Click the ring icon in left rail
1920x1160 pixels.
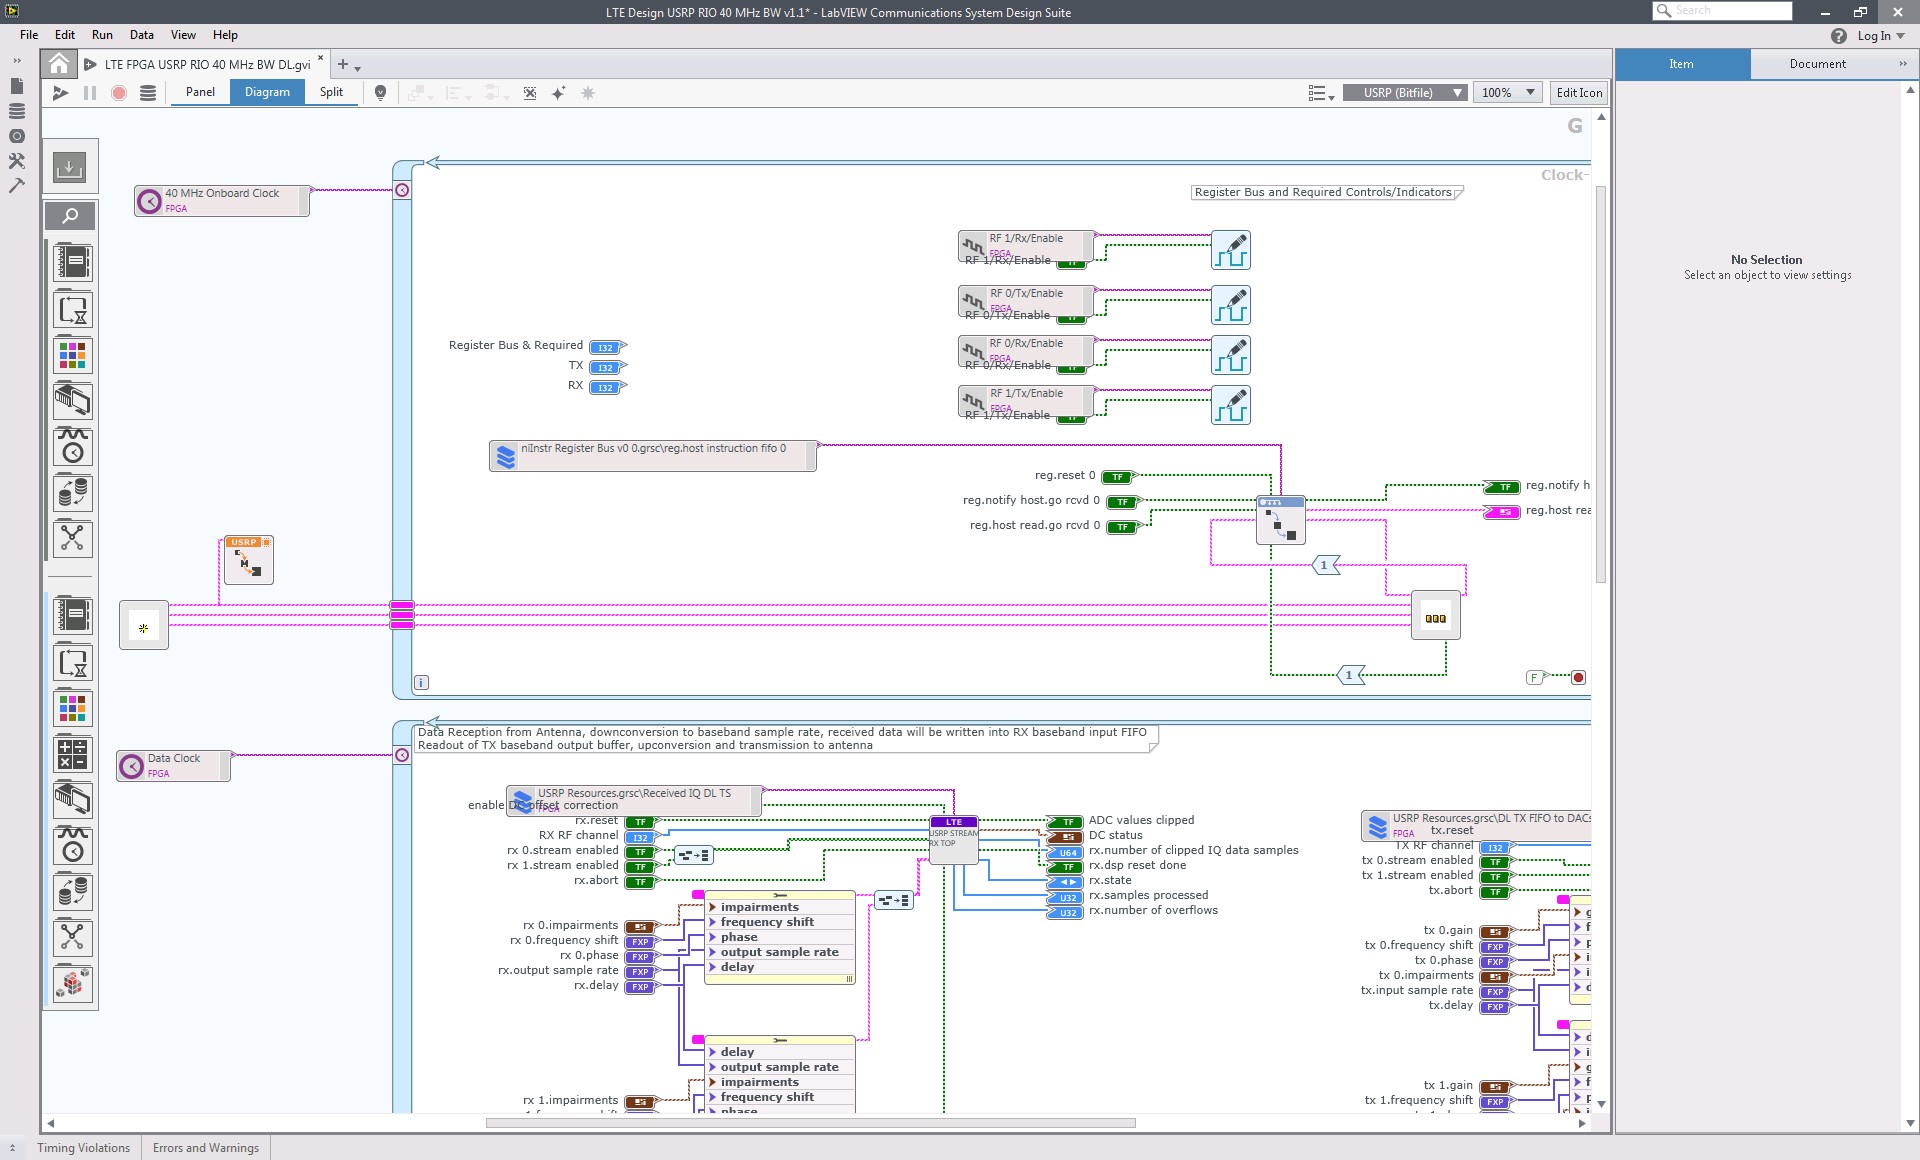(x=16, y=136)
